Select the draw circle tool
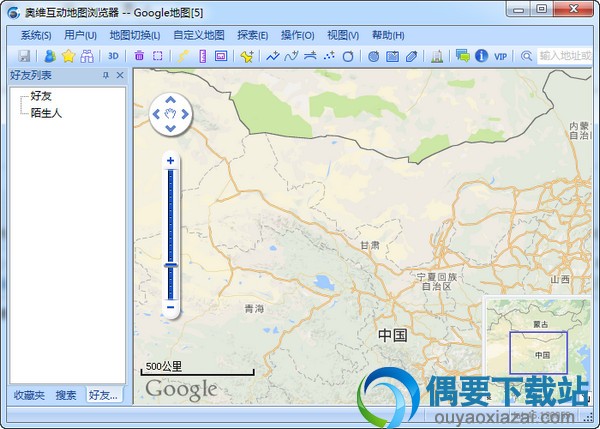 click(348, 56)
